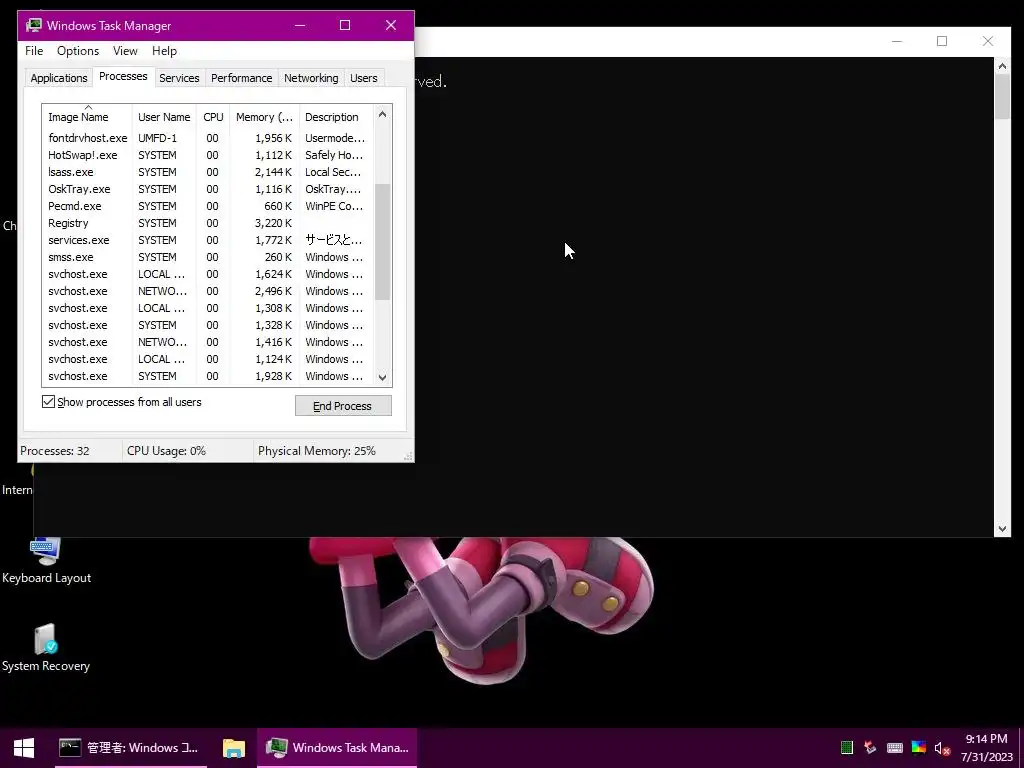Select the OskTray.exe process row
Image resolution: width=1024 pixels, height=768 pixels.
coord(208,189)
